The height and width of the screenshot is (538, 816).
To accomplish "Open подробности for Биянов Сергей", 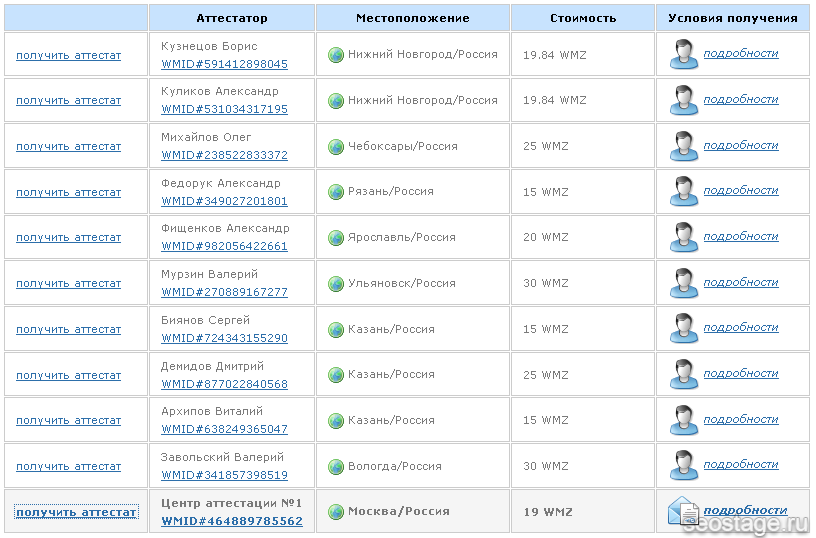I will click(741, 327).
